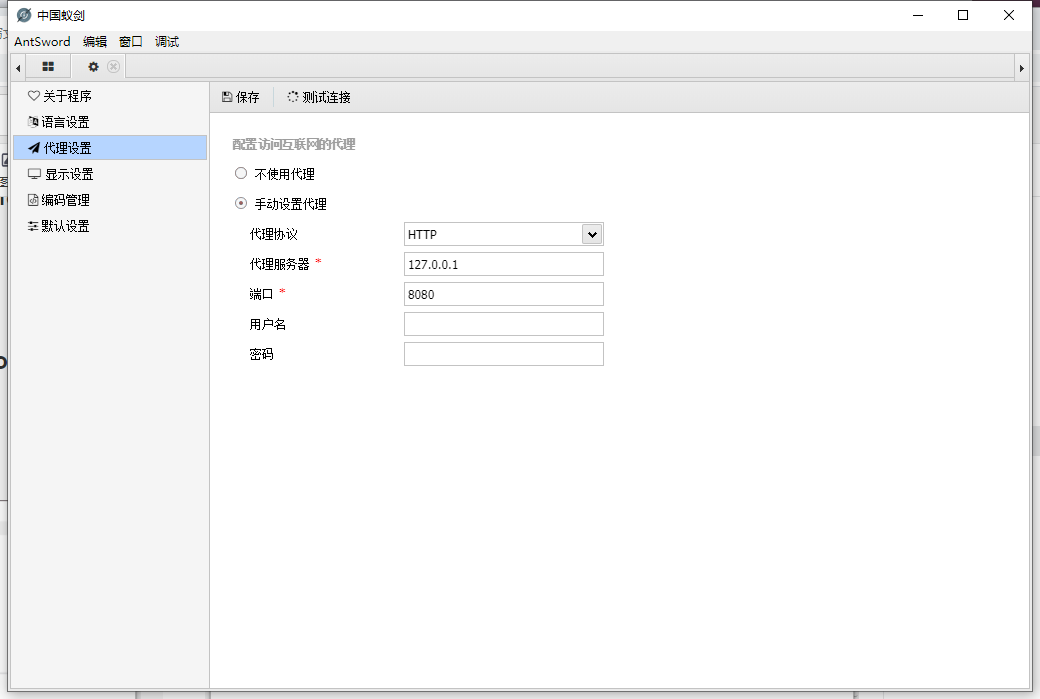Viewport: 1040px width, 699px height.
Task: Click the empty 用户名 input field
Action: 503,324
